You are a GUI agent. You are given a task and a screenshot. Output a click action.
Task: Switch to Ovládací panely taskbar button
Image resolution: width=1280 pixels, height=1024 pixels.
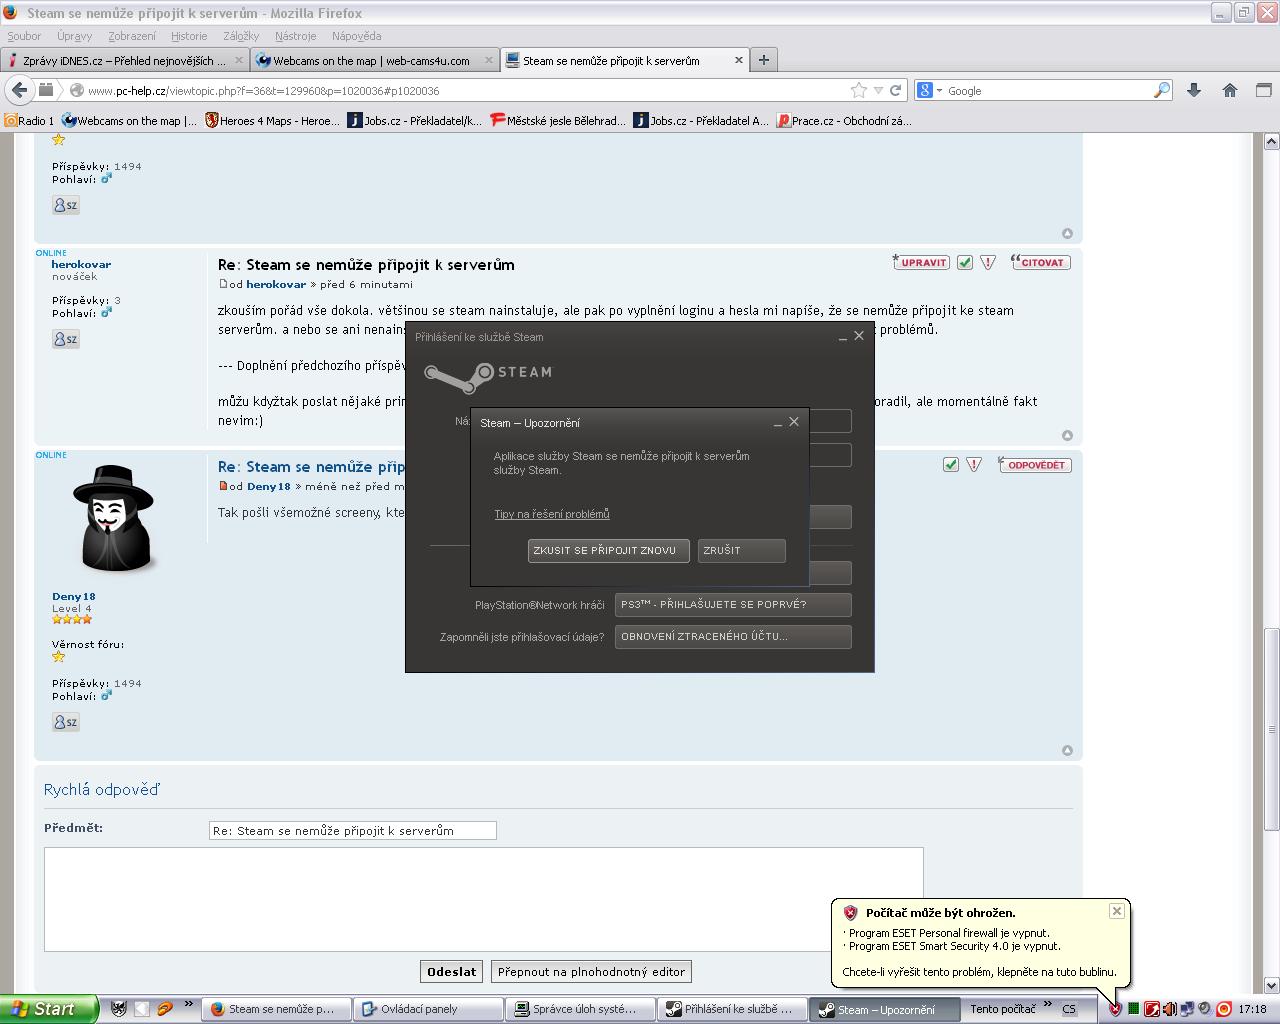[429, 1009]
